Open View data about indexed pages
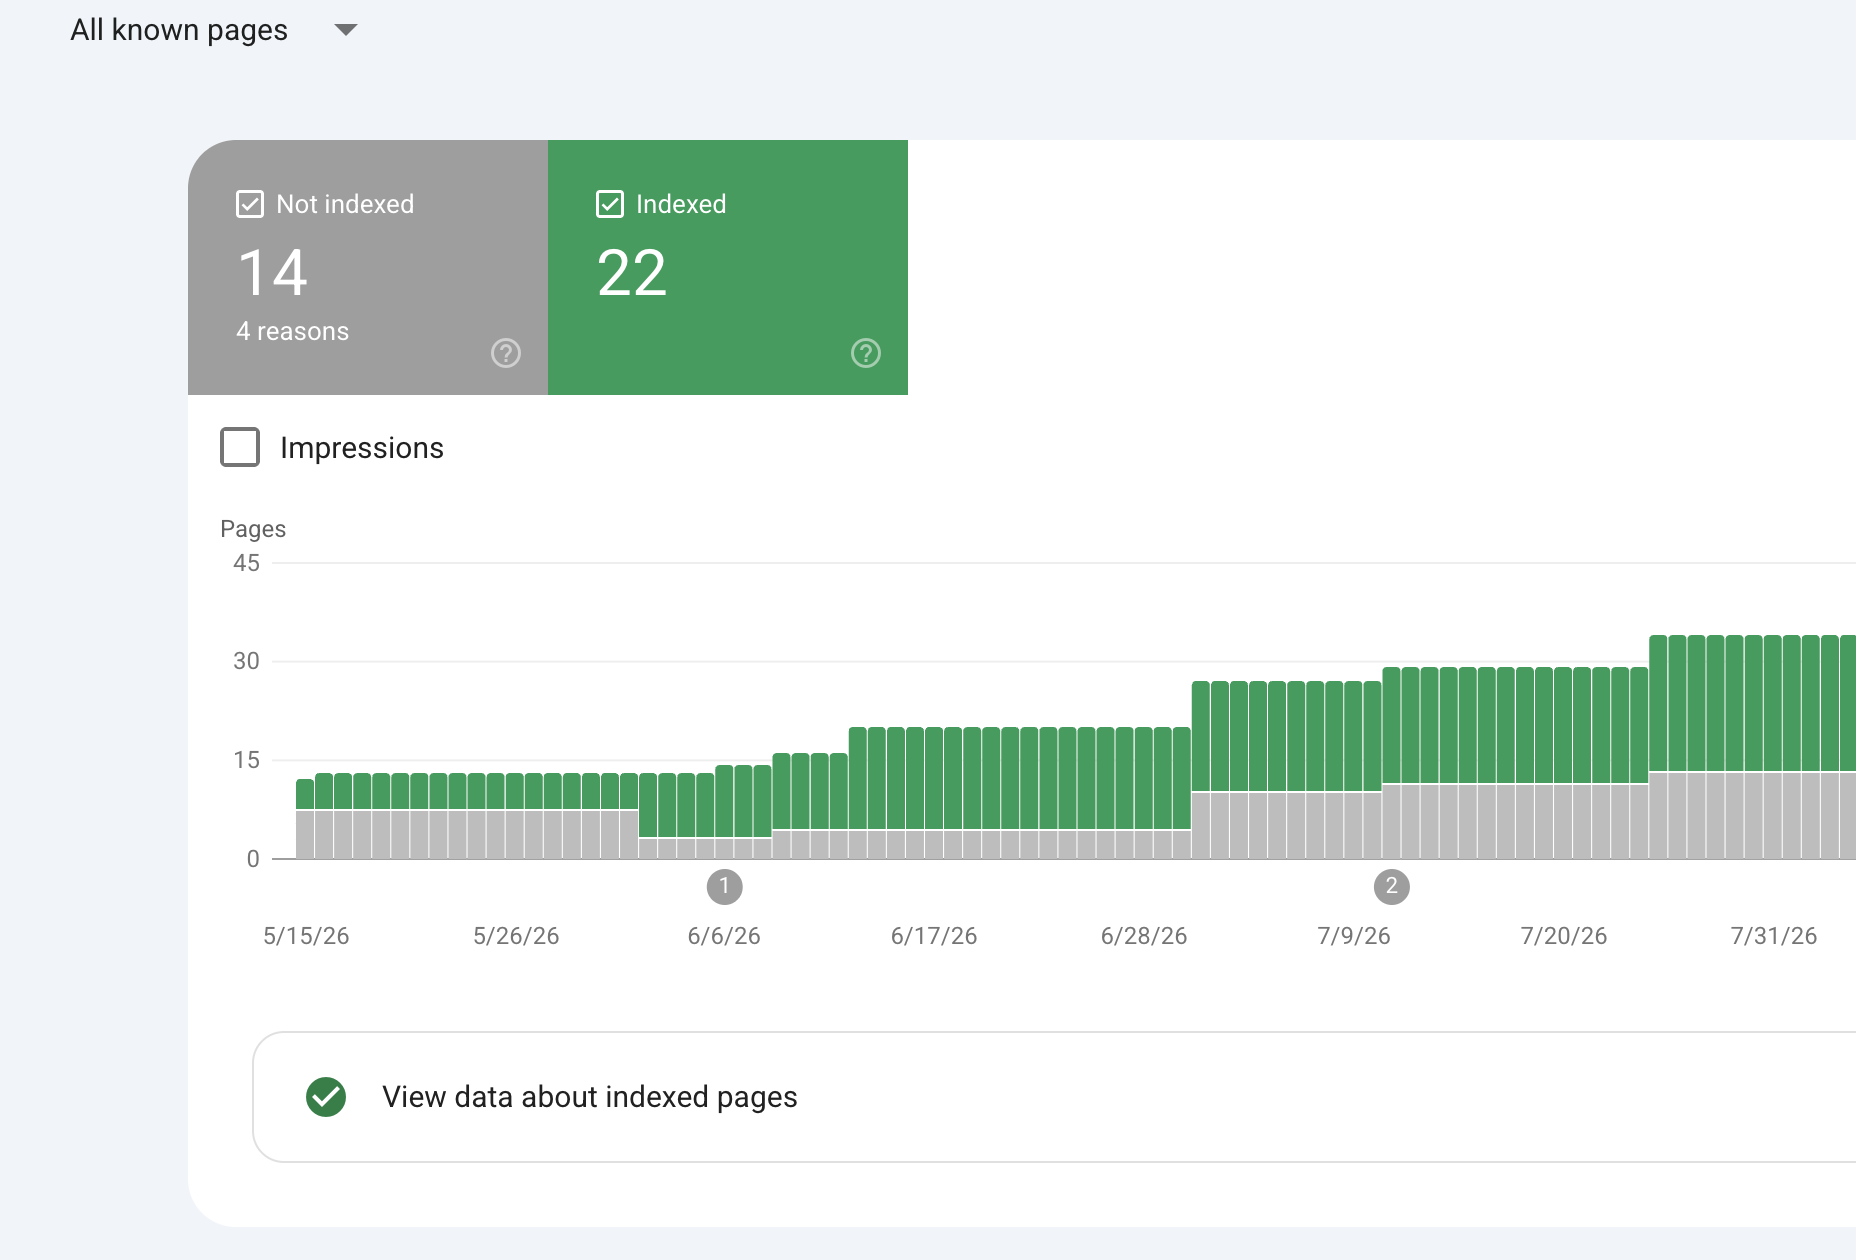This screenshot has height=1260, width=1856. 1054,1097
